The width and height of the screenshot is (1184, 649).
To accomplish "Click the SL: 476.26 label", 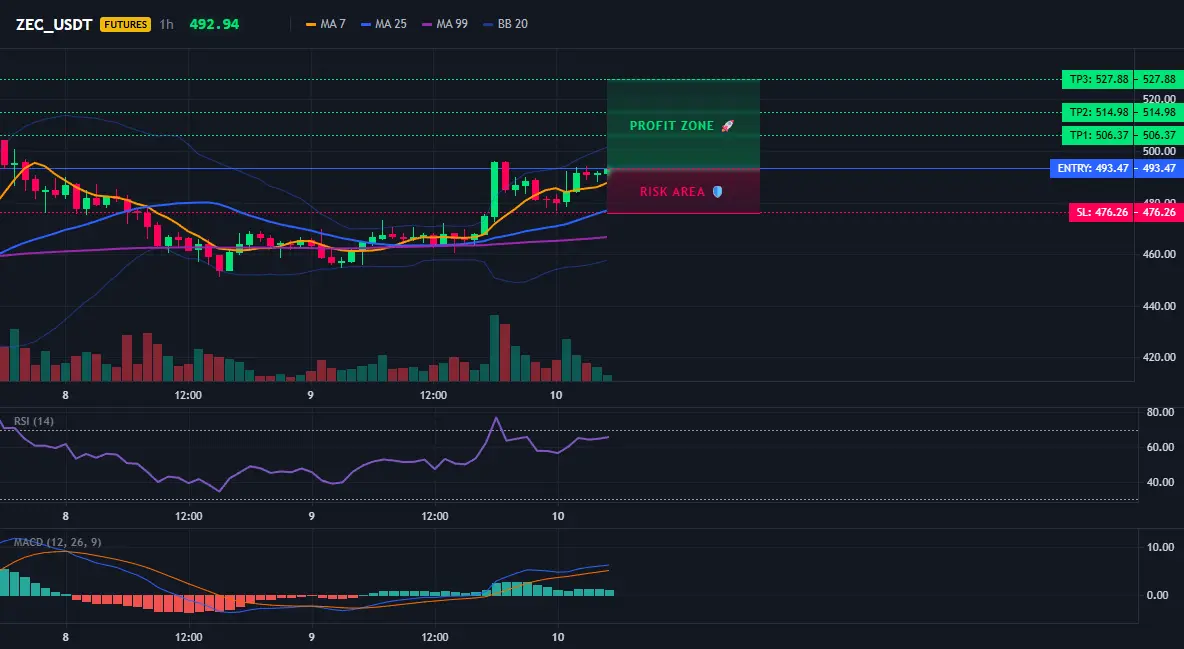I will (x=1101, y=212).
